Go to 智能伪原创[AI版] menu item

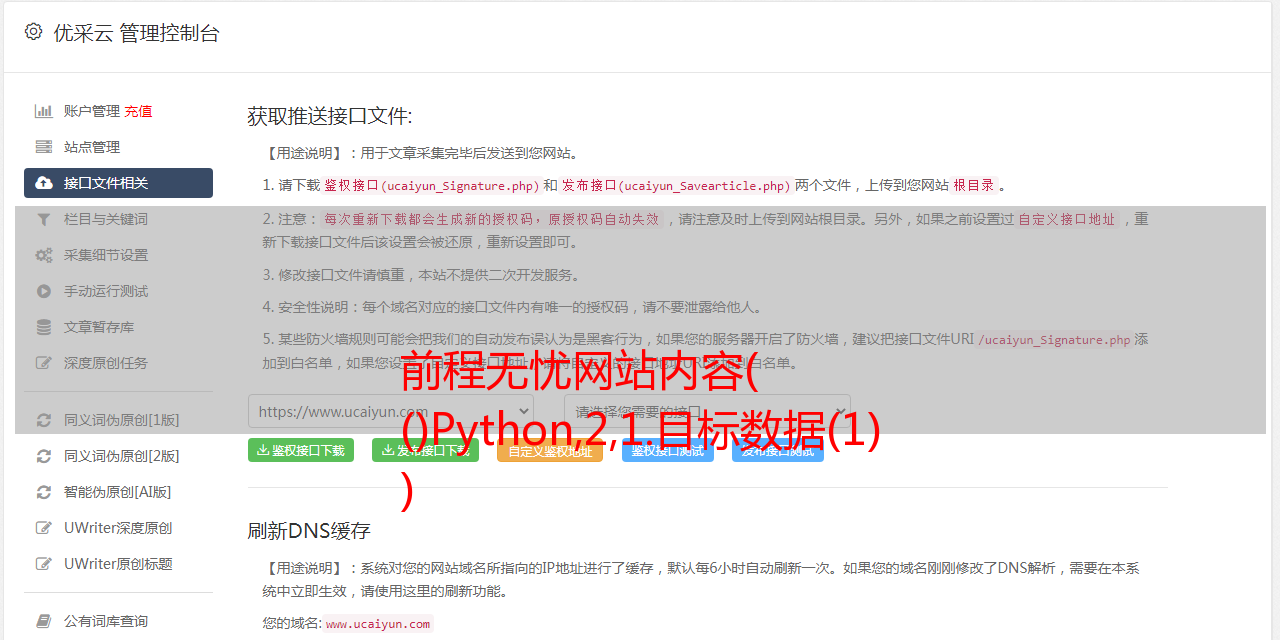click(118, 492)
